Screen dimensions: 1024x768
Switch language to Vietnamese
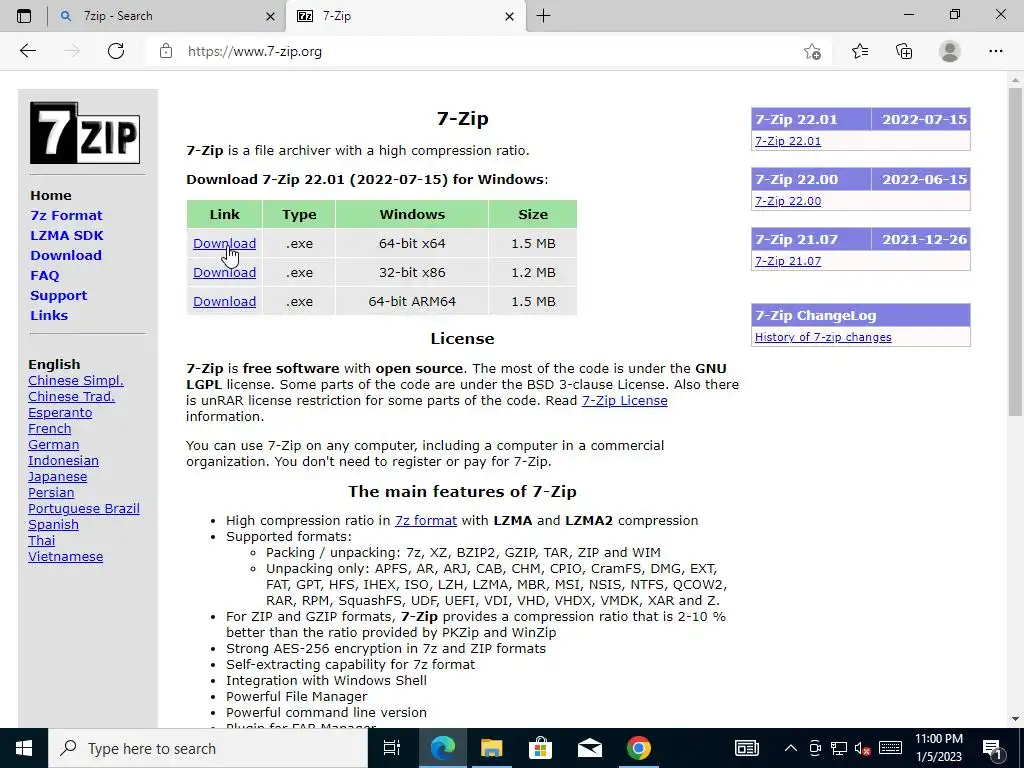pos(65,556)
